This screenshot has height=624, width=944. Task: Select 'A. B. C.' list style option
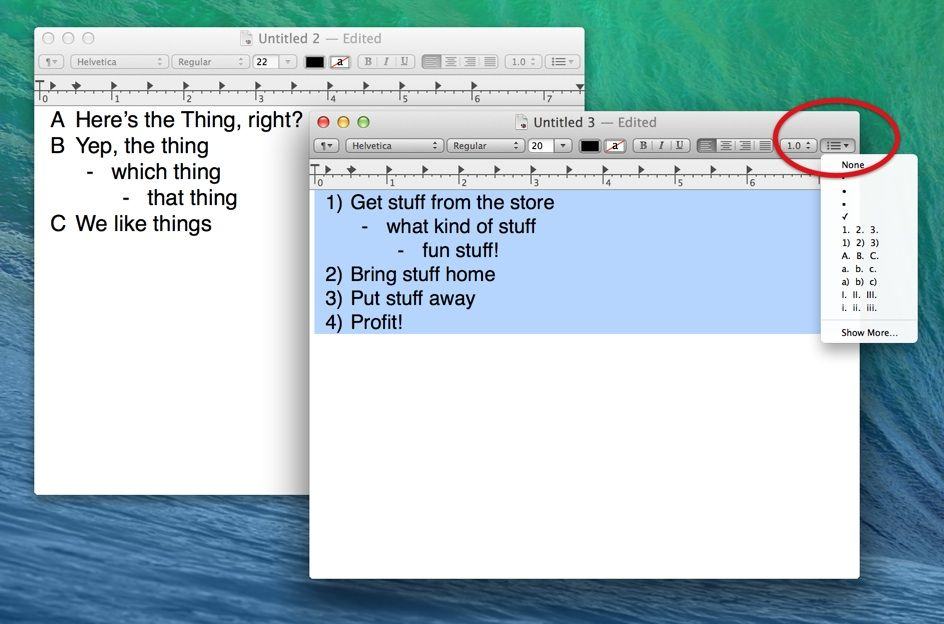coord(860,256)
